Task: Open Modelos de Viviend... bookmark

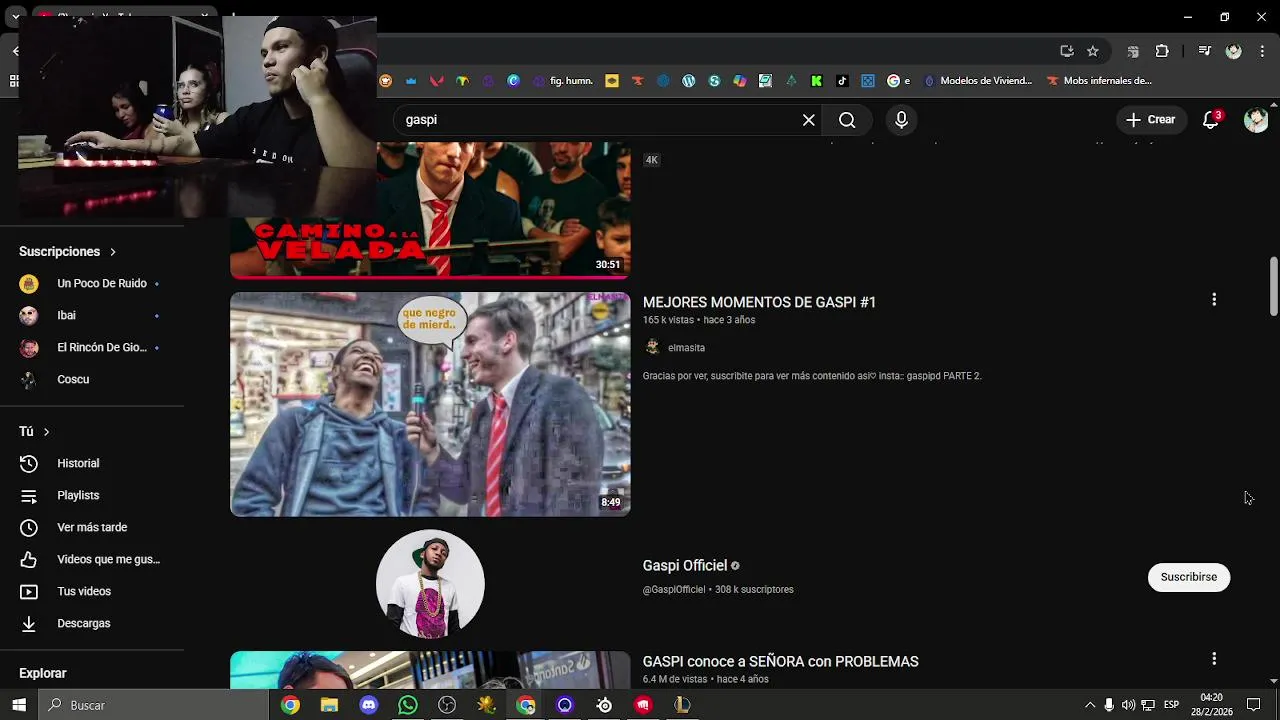Action: [978, 81]
